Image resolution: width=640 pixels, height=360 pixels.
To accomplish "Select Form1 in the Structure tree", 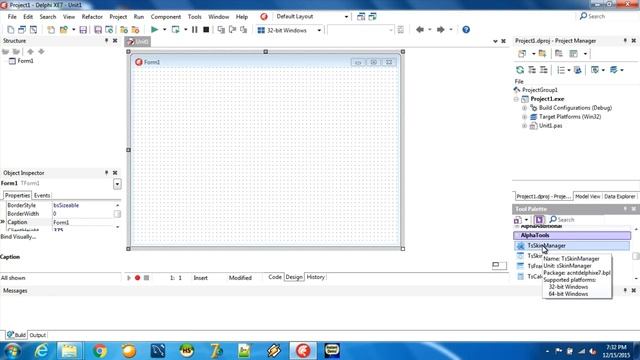I will (x=25, y=61).
